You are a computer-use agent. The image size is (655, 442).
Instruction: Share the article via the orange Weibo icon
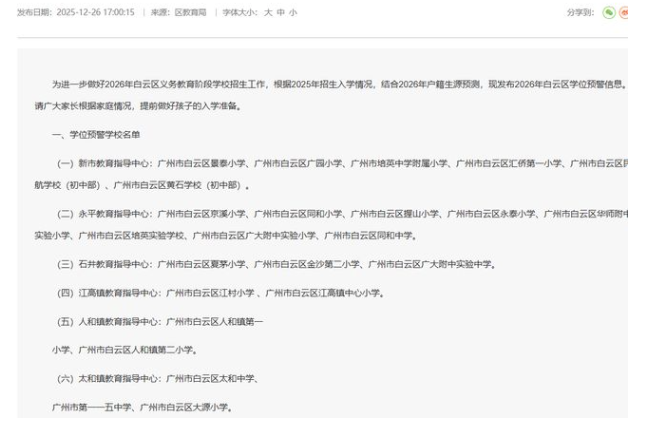pyautogui.click(x=625, y=12)
